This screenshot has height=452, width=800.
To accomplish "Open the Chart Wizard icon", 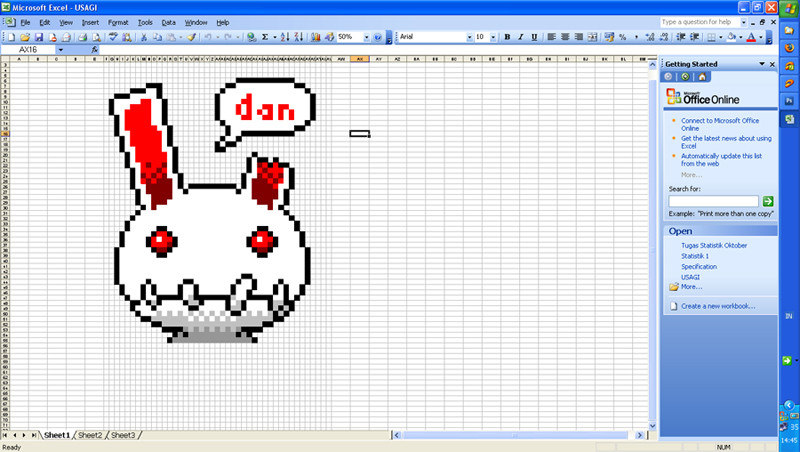I will 316,37.
